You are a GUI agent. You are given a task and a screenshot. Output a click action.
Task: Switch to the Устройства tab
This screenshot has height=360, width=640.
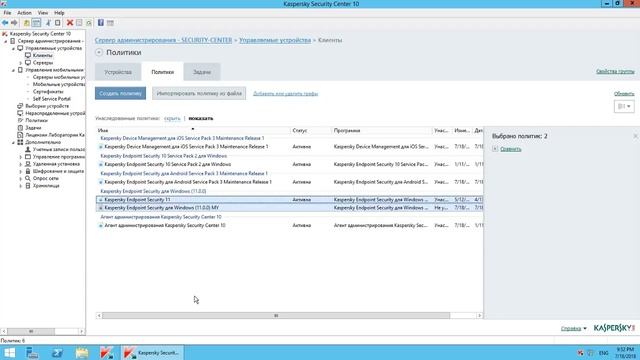[x=118, y=72]
